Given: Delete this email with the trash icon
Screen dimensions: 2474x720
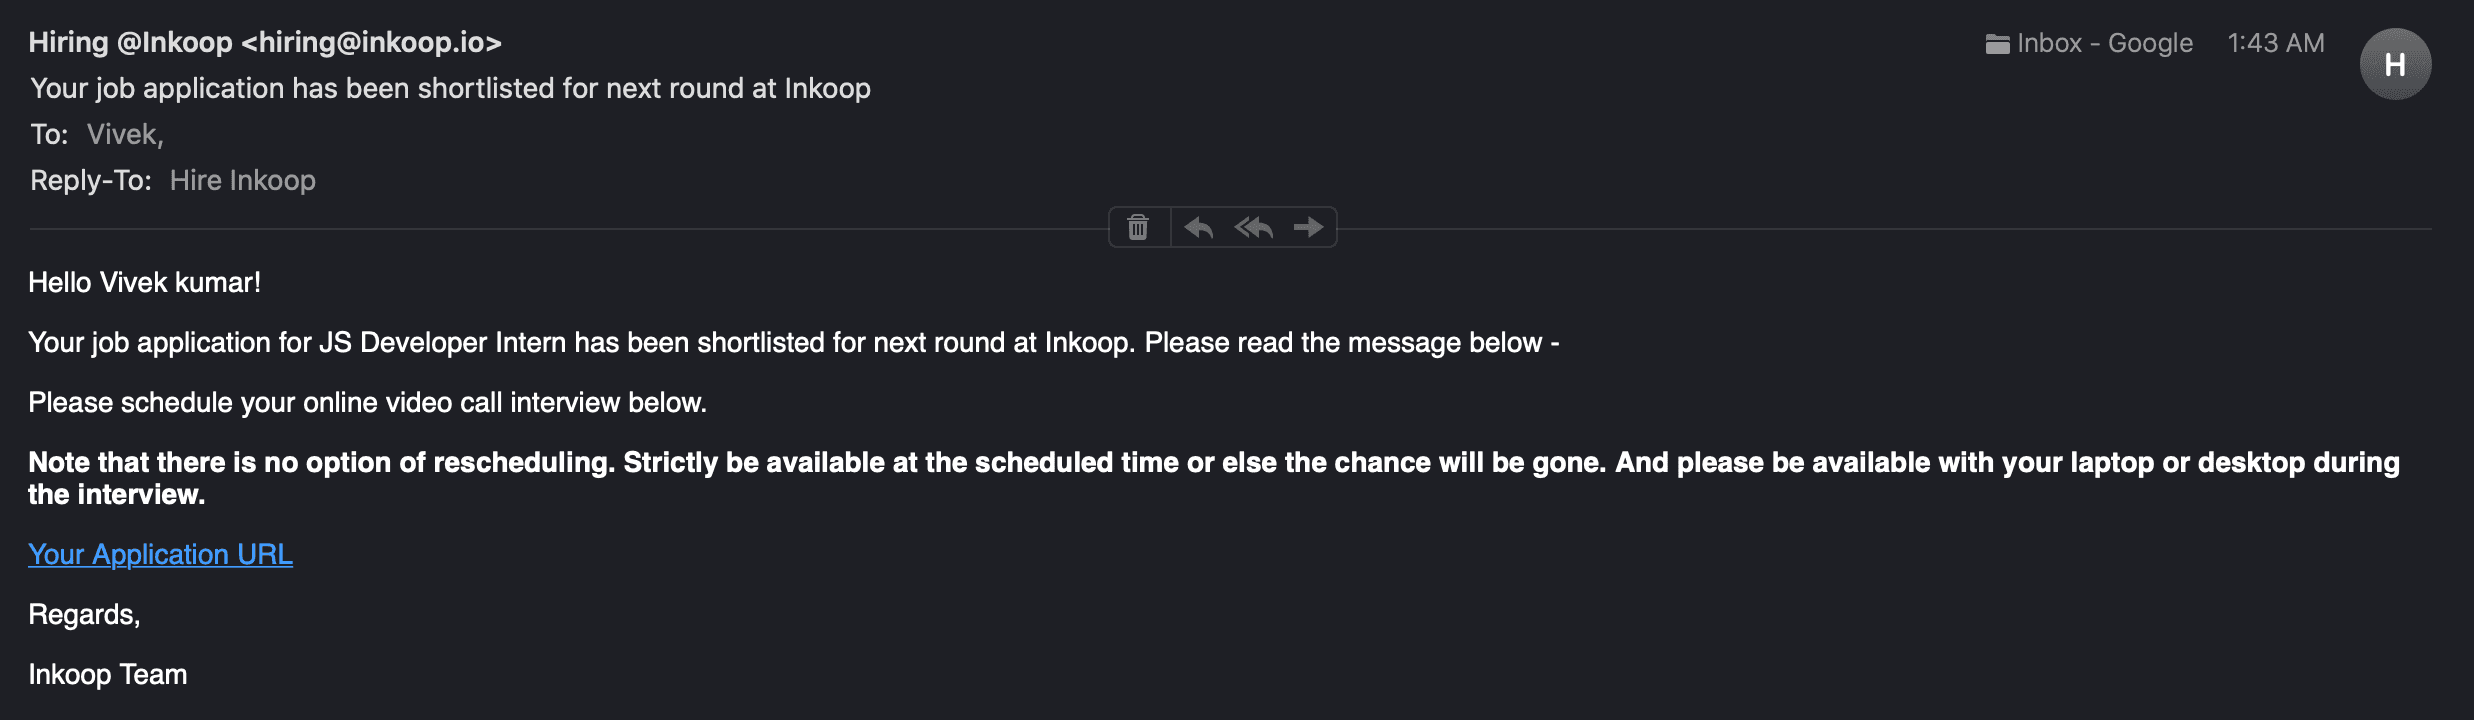Looking at the screenshot, I should click(x=1138, y=228).
